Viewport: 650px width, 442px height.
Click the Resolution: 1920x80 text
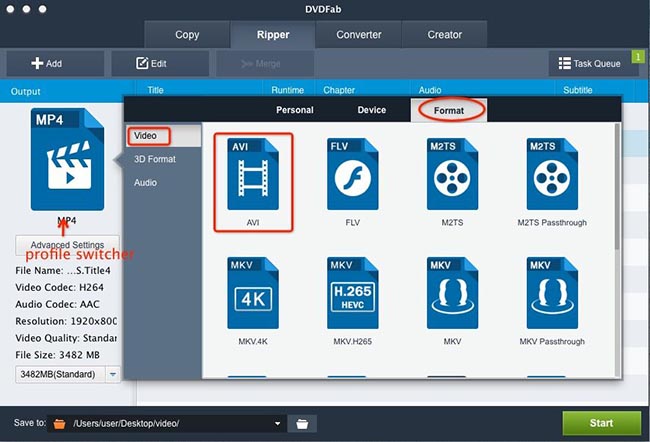point(66,321)
